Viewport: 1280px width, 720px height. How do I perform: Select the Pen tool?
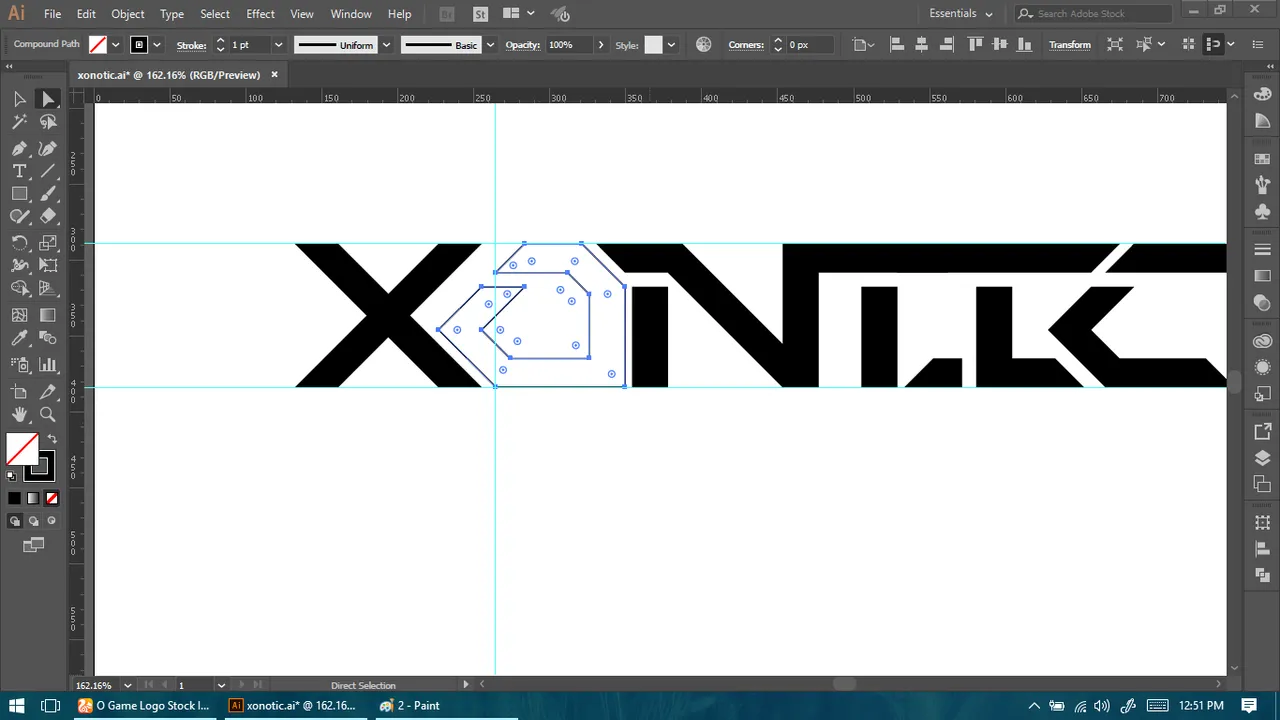[x=19, y=148]
